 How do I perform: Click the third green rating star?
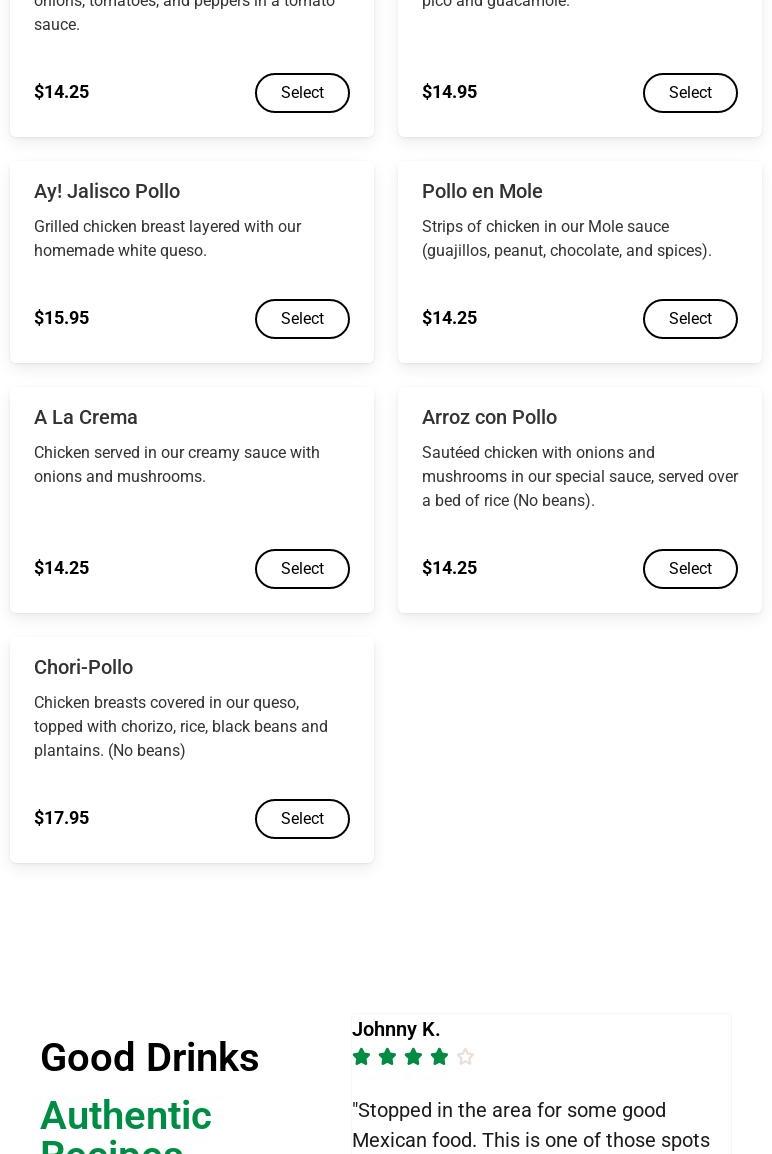pyautogui.click(x=414, y=1057)
